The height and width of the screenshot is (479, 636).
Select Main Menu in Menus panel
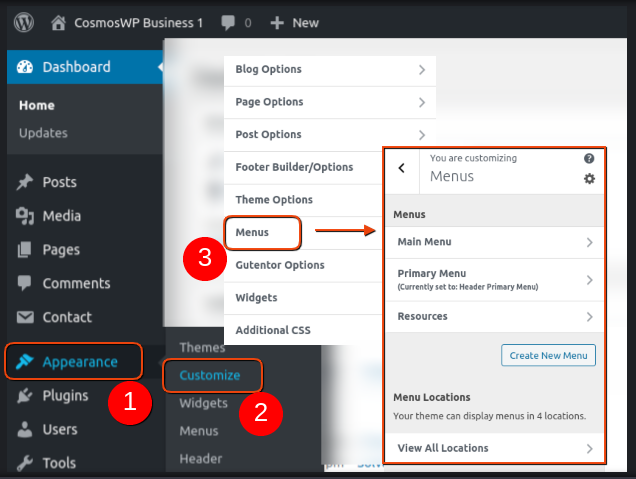[494, 243]
